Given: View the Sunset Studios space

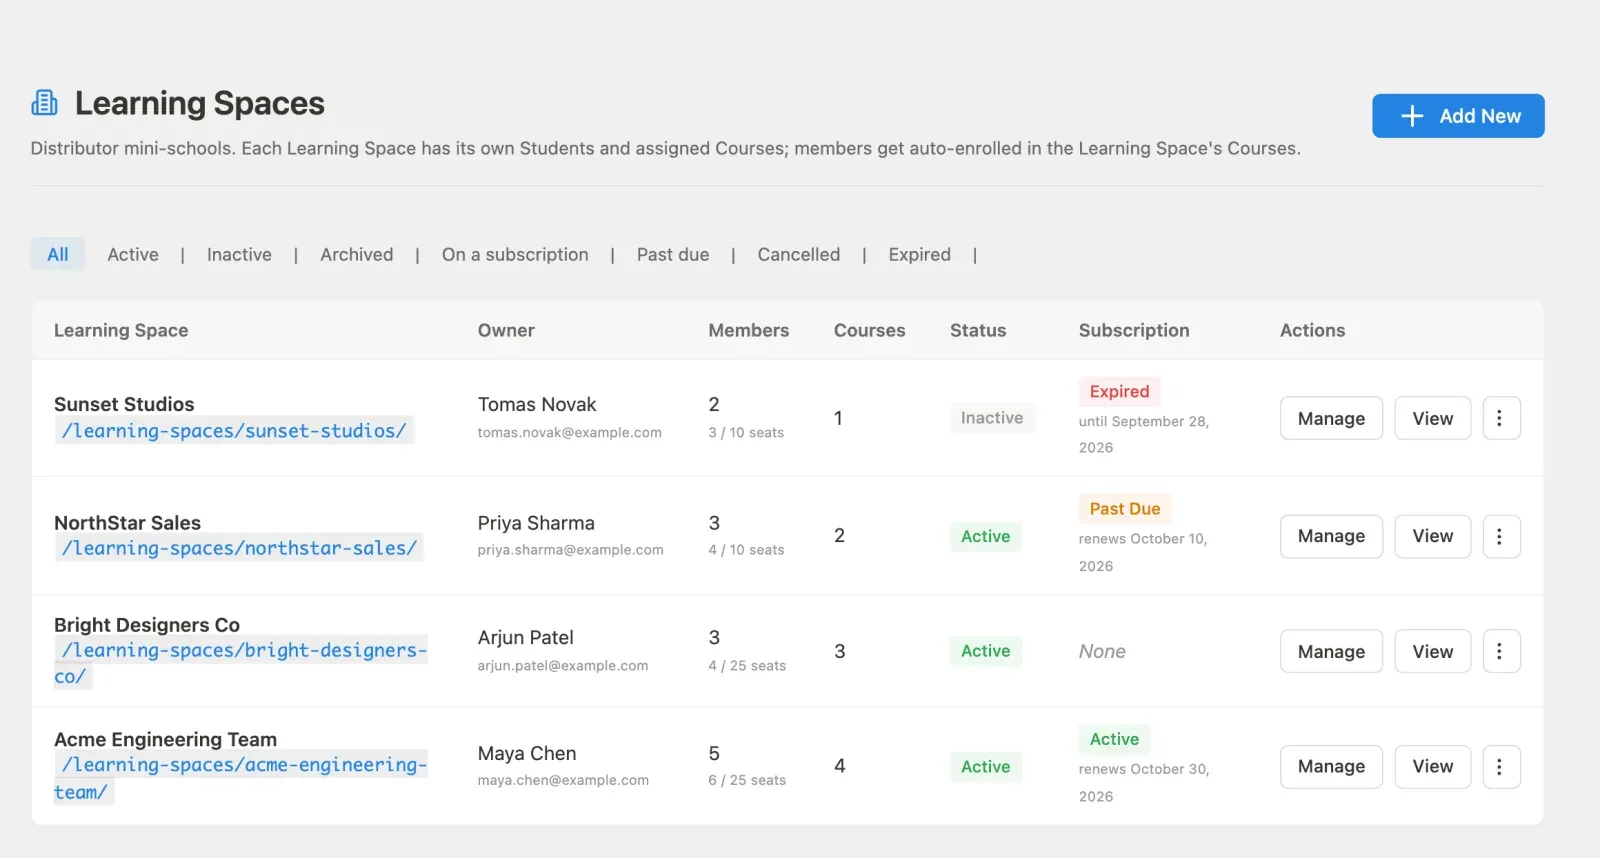Looking at the screenshot, I should click(x=1433, y=418).
